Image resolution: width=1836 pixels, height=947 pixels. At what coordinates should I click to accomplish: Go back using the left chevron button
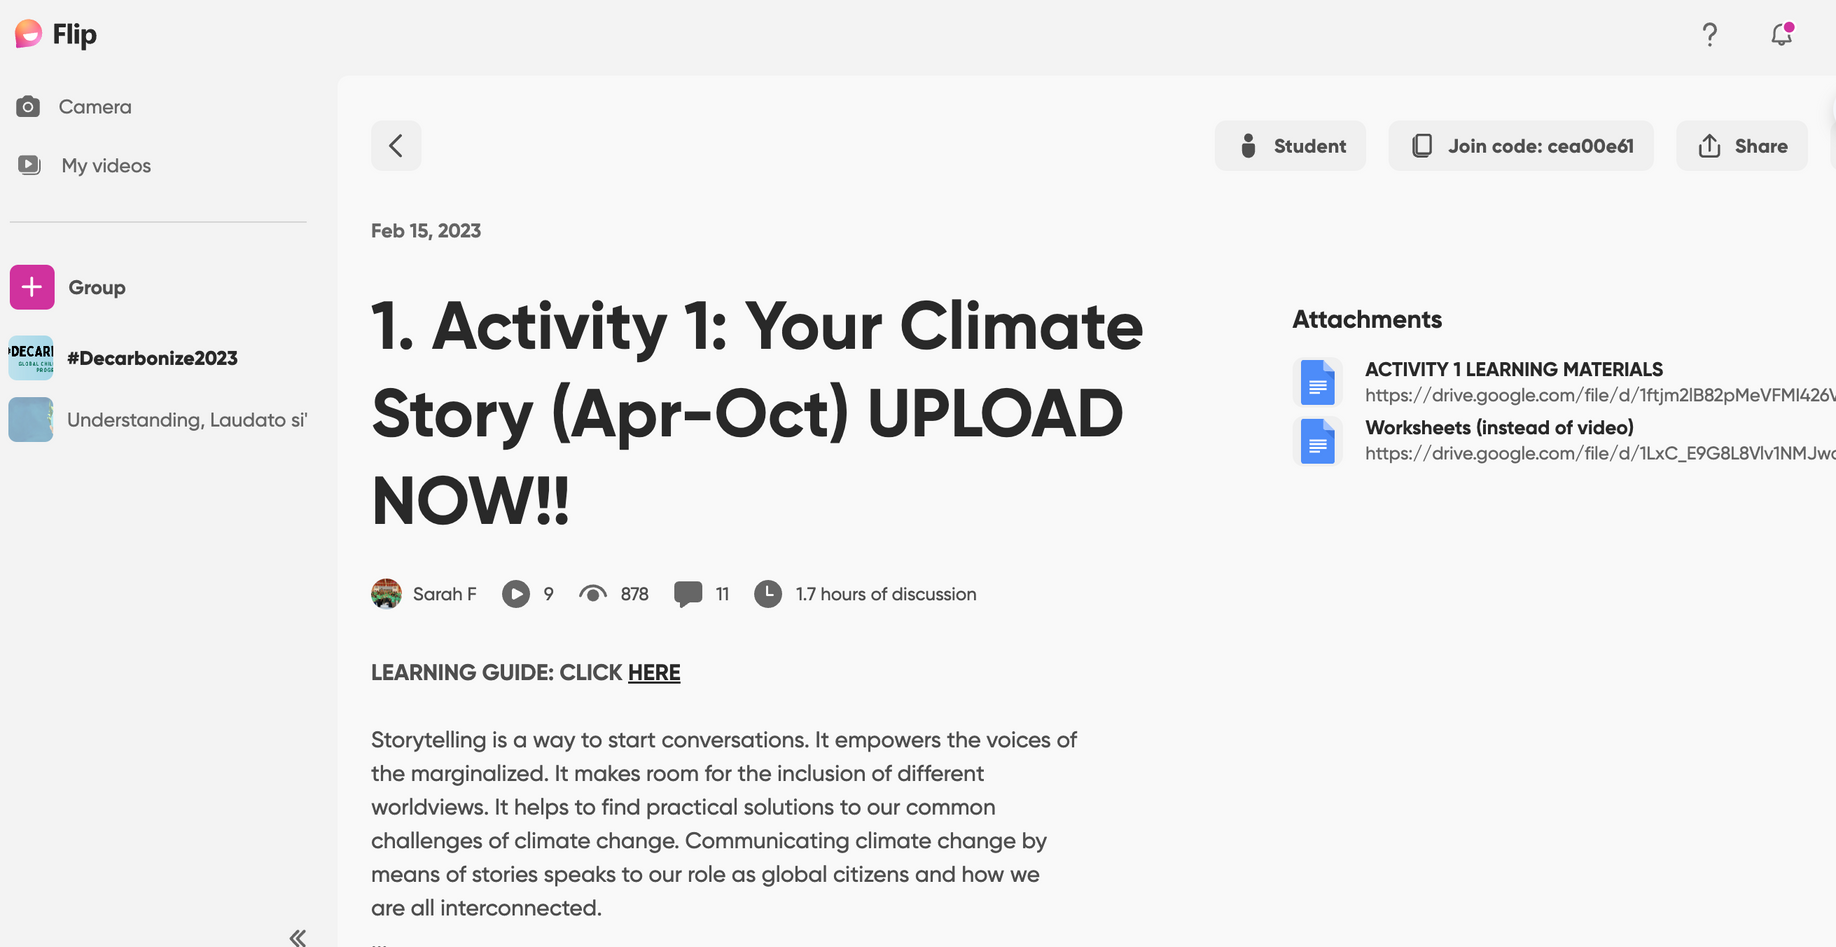click(x=396, y=146)
